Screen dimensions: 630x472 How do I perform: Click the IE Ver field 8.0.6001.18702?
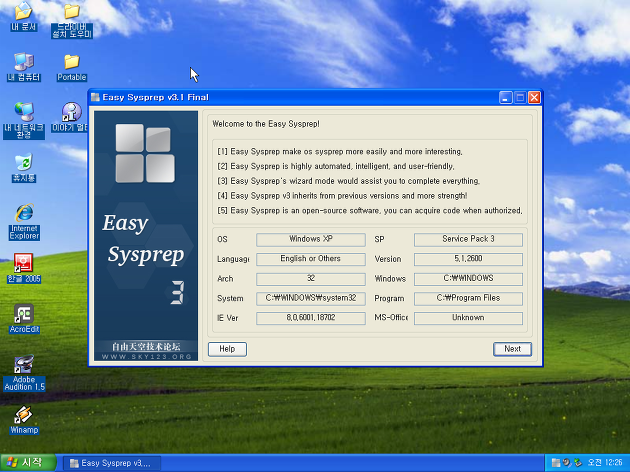click(x=311, y=318)
